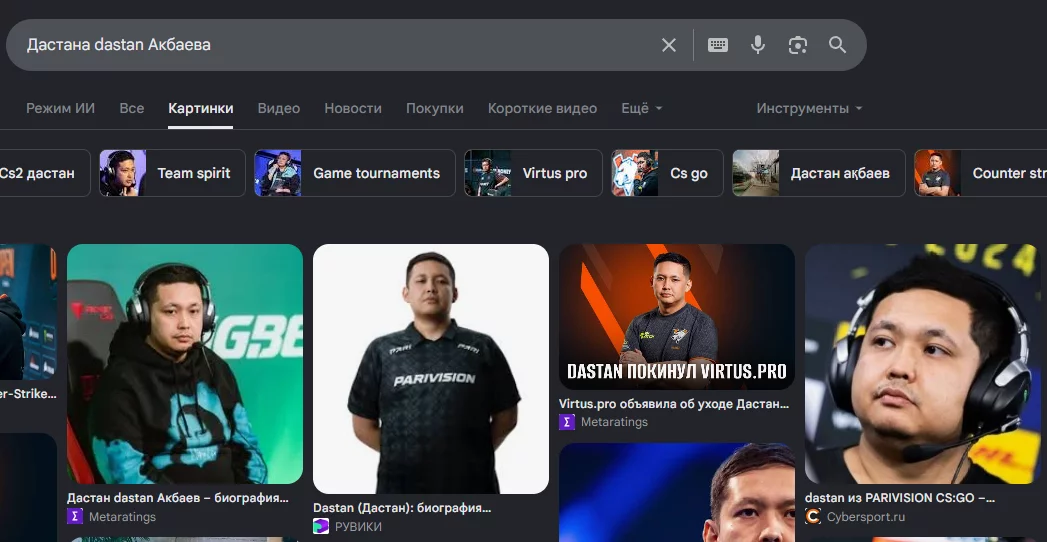Screen dimensions: 1047x542
Task: Select the Team spirit filter chip
Action: pos(172,173)
